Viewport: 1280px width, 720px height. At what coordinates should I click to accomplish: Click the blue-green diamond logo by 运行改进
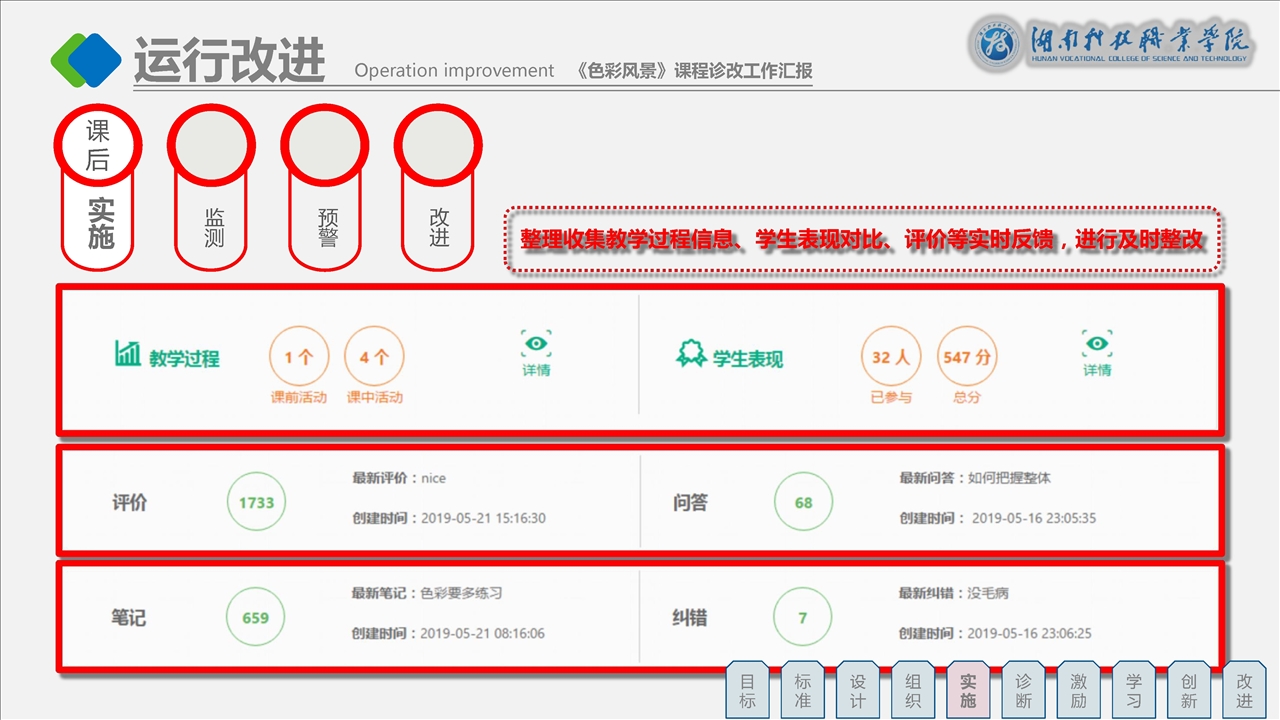click(86, 60)
